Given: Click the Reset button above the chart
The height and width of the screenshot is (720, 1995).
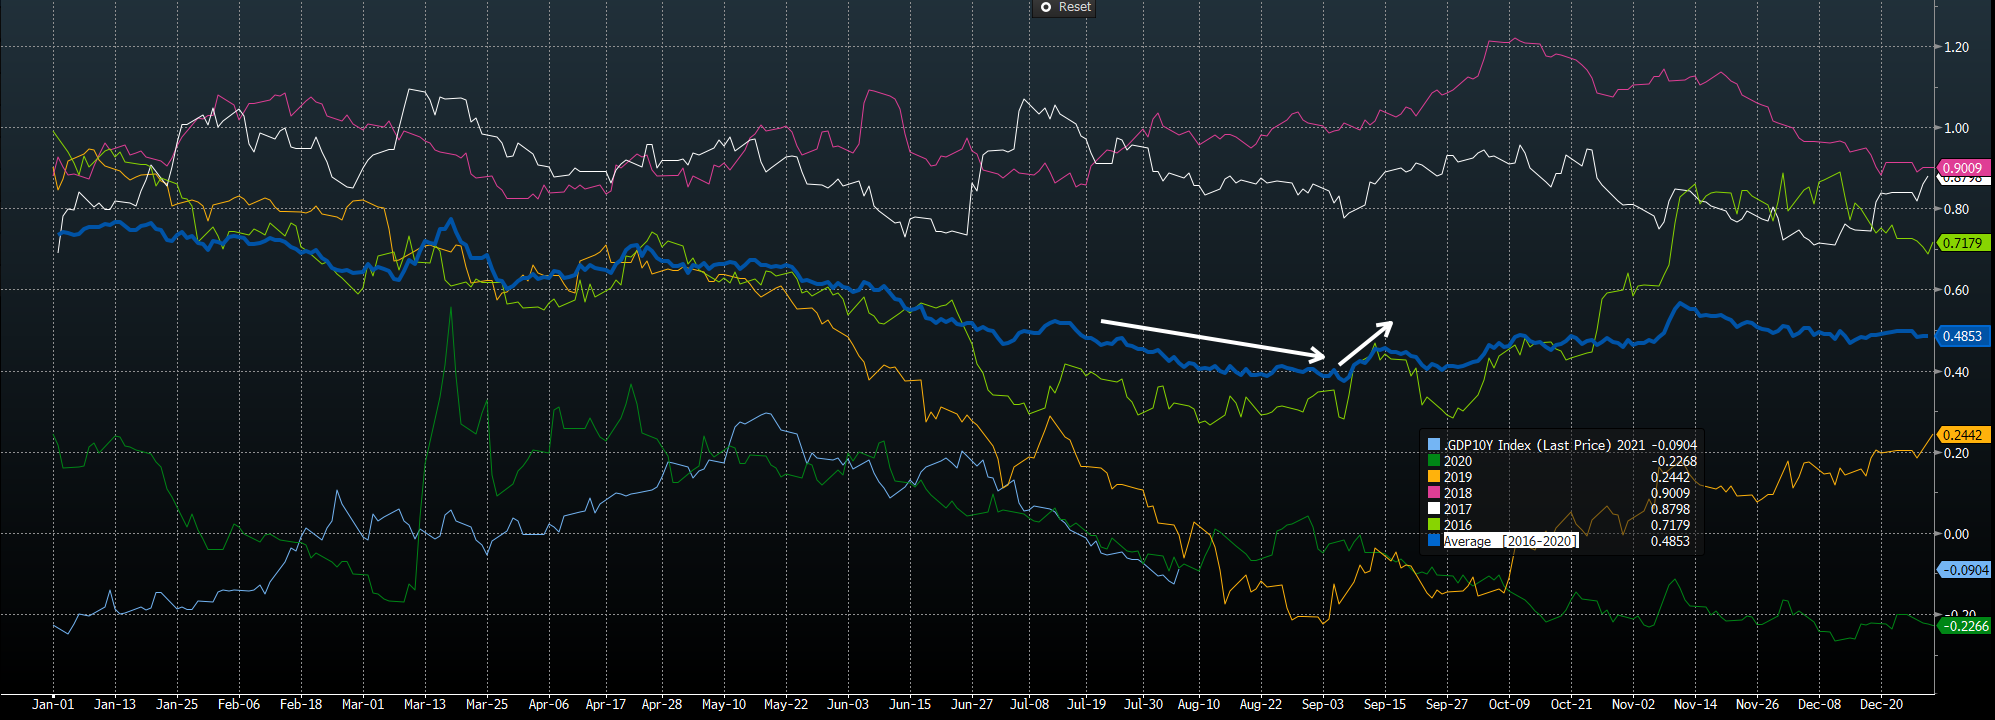Looking at the screenshot, I should 1064,7.
